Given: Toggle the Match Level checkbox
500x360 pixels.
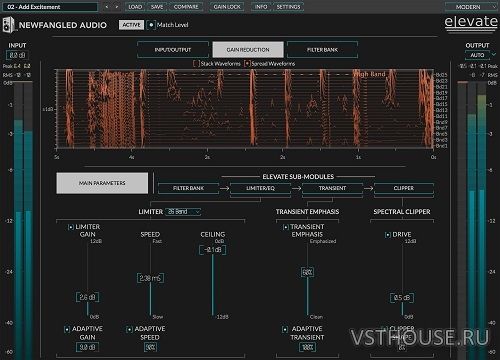Looking at the screenshot, I should point(151,25).
